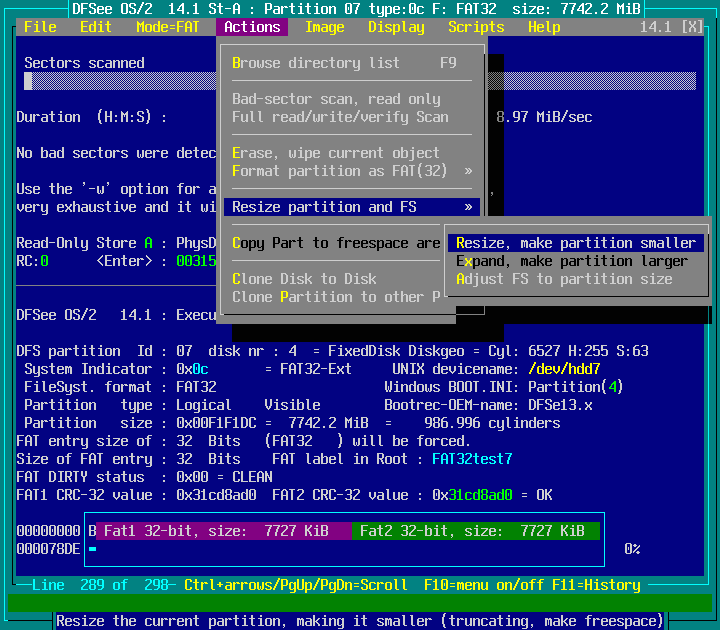
Task: Choose Adjust FS to partition size
Action: [564, 279]
